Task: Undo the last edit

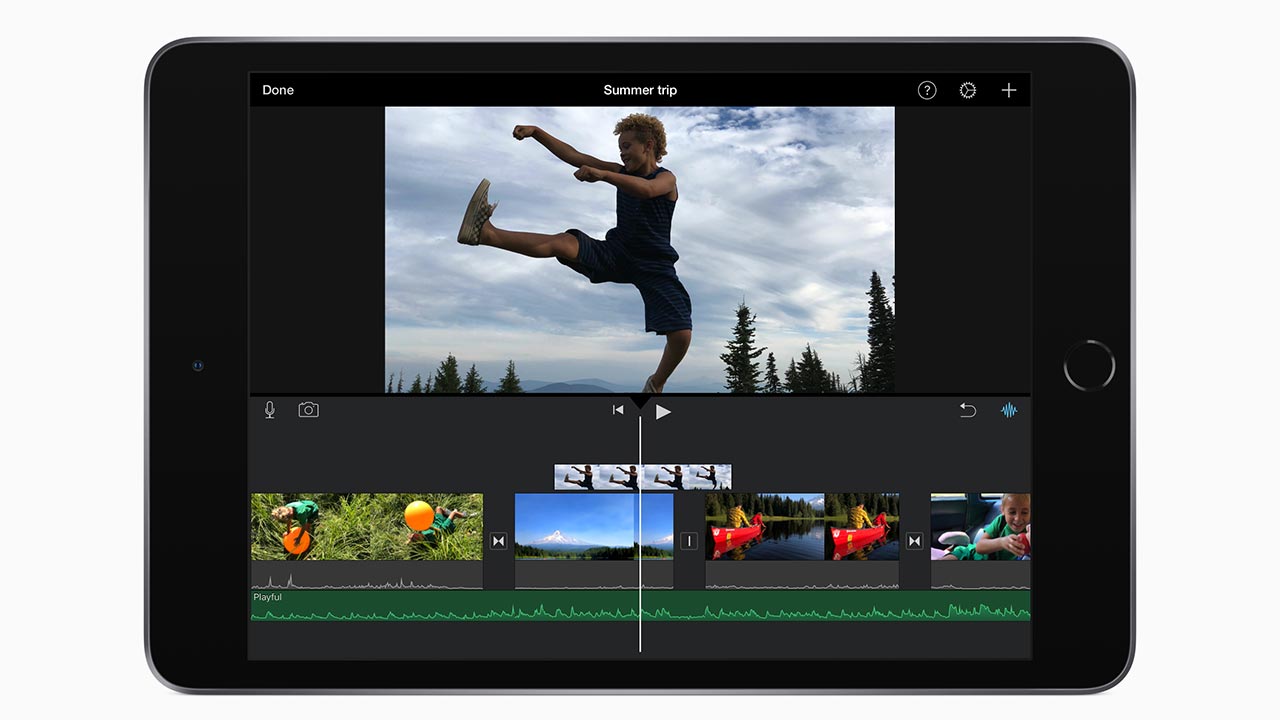Action: pos(968,410)
